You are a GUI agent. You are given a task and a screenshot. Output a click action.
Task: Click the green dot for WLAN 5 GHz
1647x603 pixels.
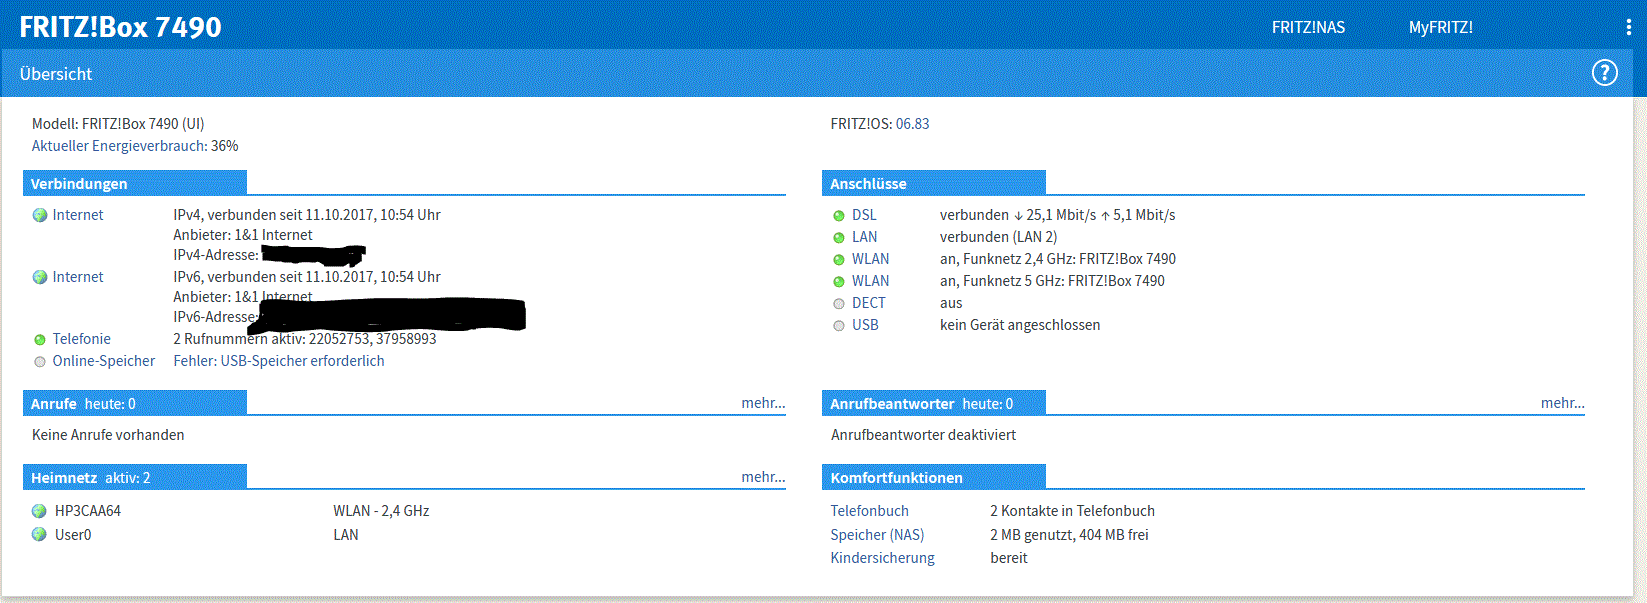pyautogui.click(x=839, y=282)
